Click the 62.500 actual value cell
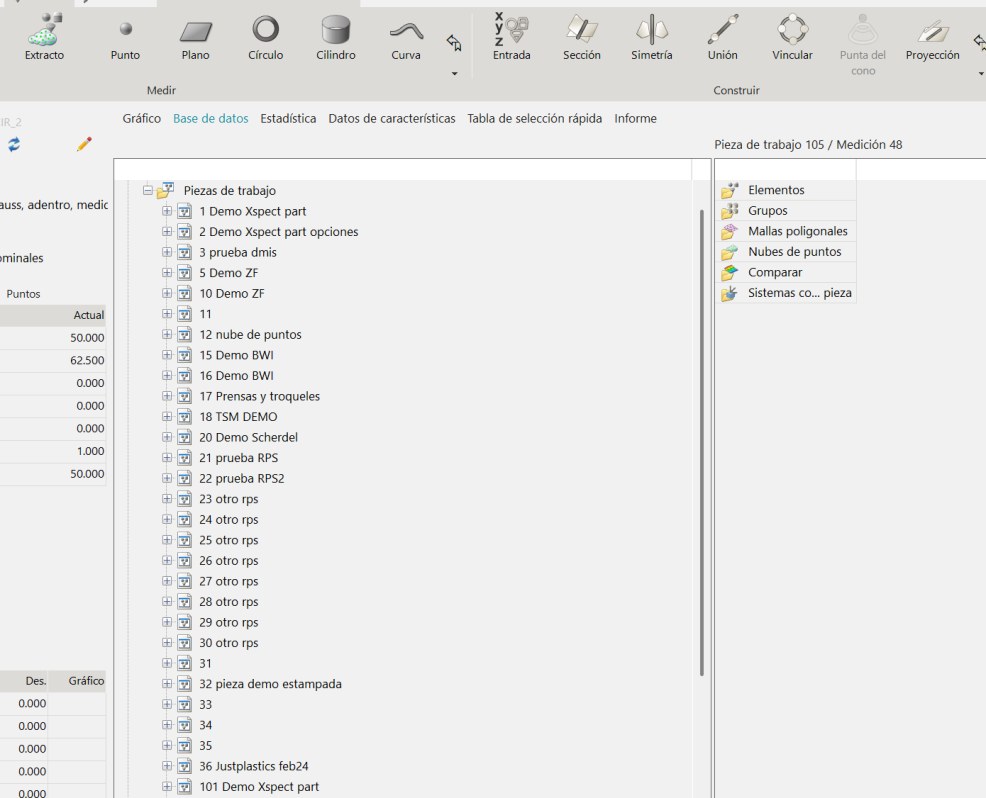This screenshot has height=798, width=986. (x=87, y=360)
